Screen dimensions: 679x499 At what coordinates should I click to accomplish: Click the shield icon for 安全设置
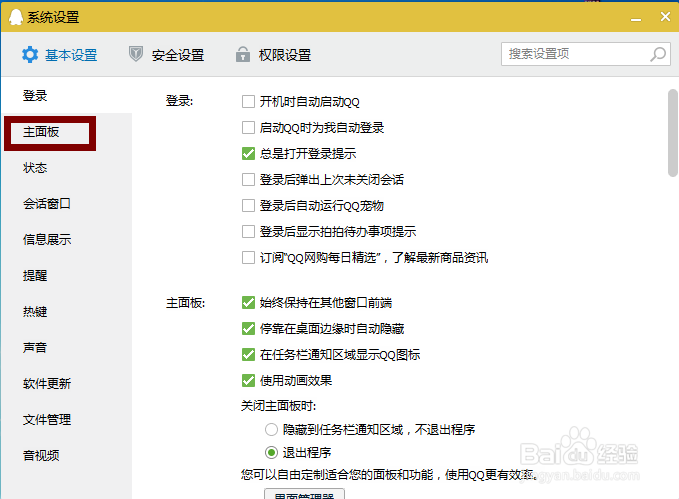click(136, 54)
